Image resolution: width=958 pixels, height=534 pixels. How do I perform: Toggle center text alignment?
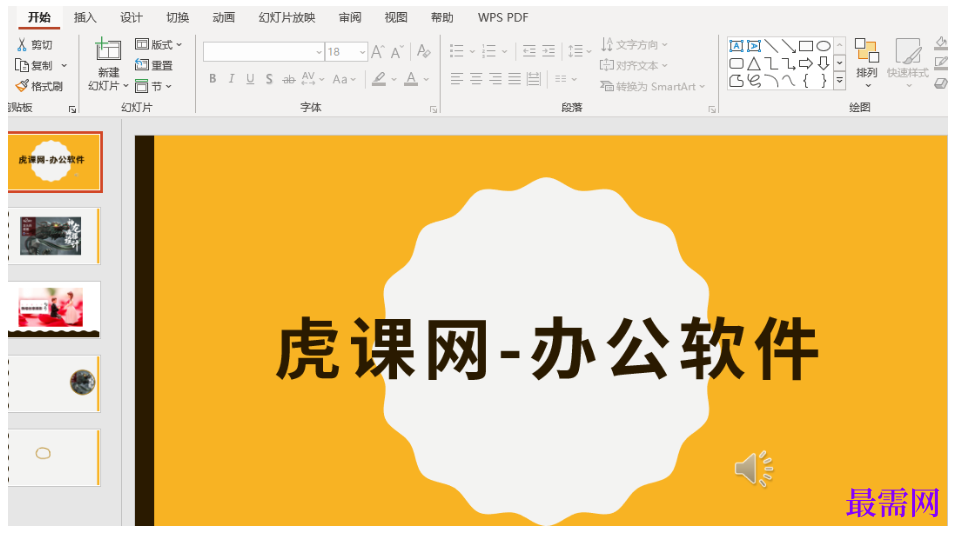point(476,78)
